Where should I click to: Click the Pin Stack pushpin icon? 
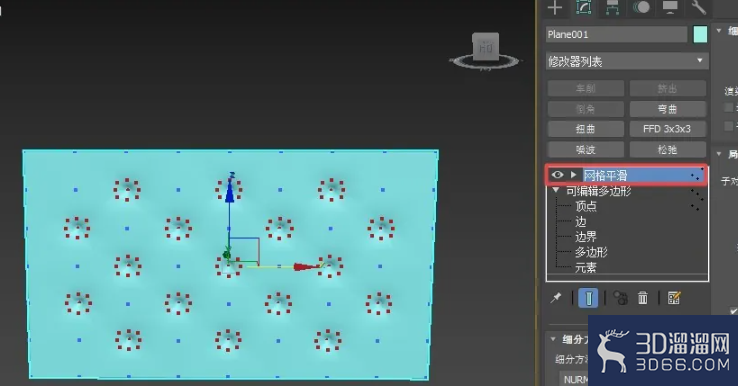point(556,298)
